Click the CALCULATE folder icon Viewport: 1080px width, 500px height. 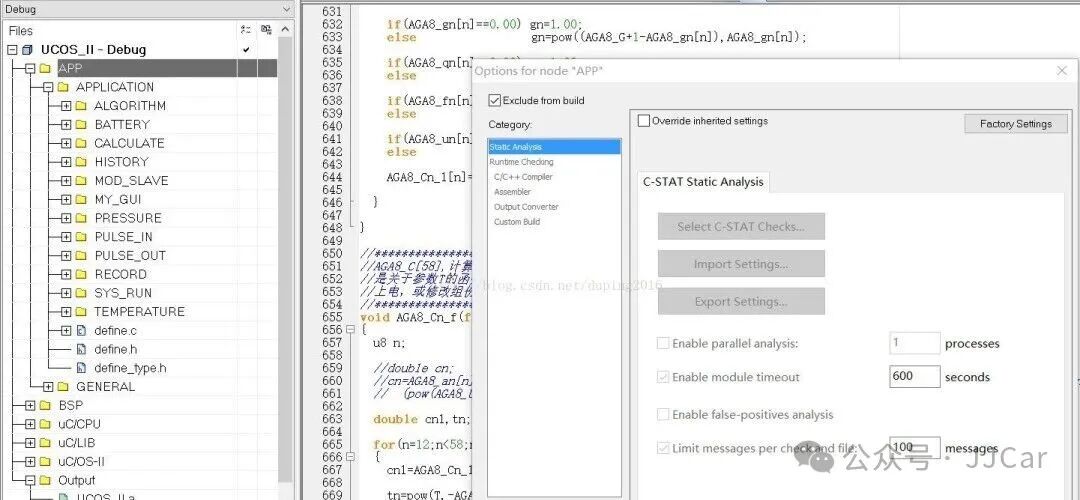[81, 143]
